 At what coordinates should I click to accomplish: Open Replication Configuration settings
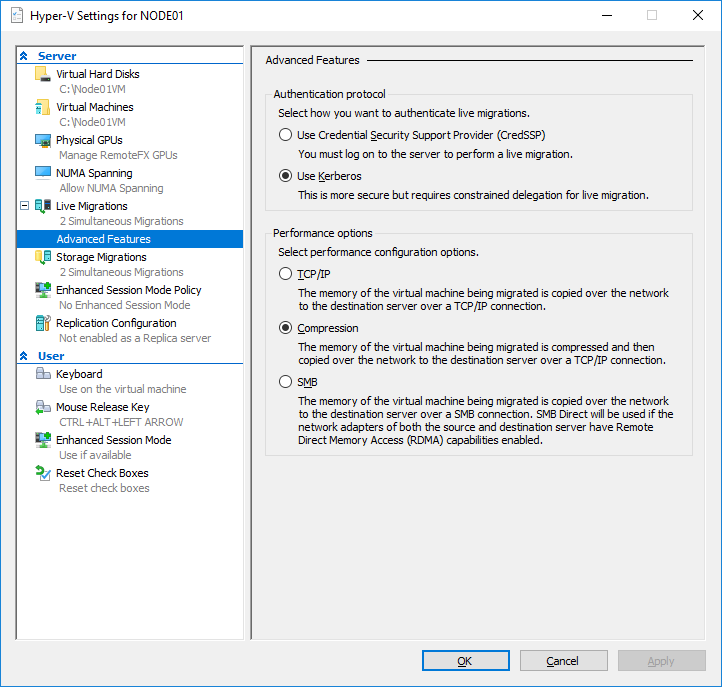click(x=116, y=323)
